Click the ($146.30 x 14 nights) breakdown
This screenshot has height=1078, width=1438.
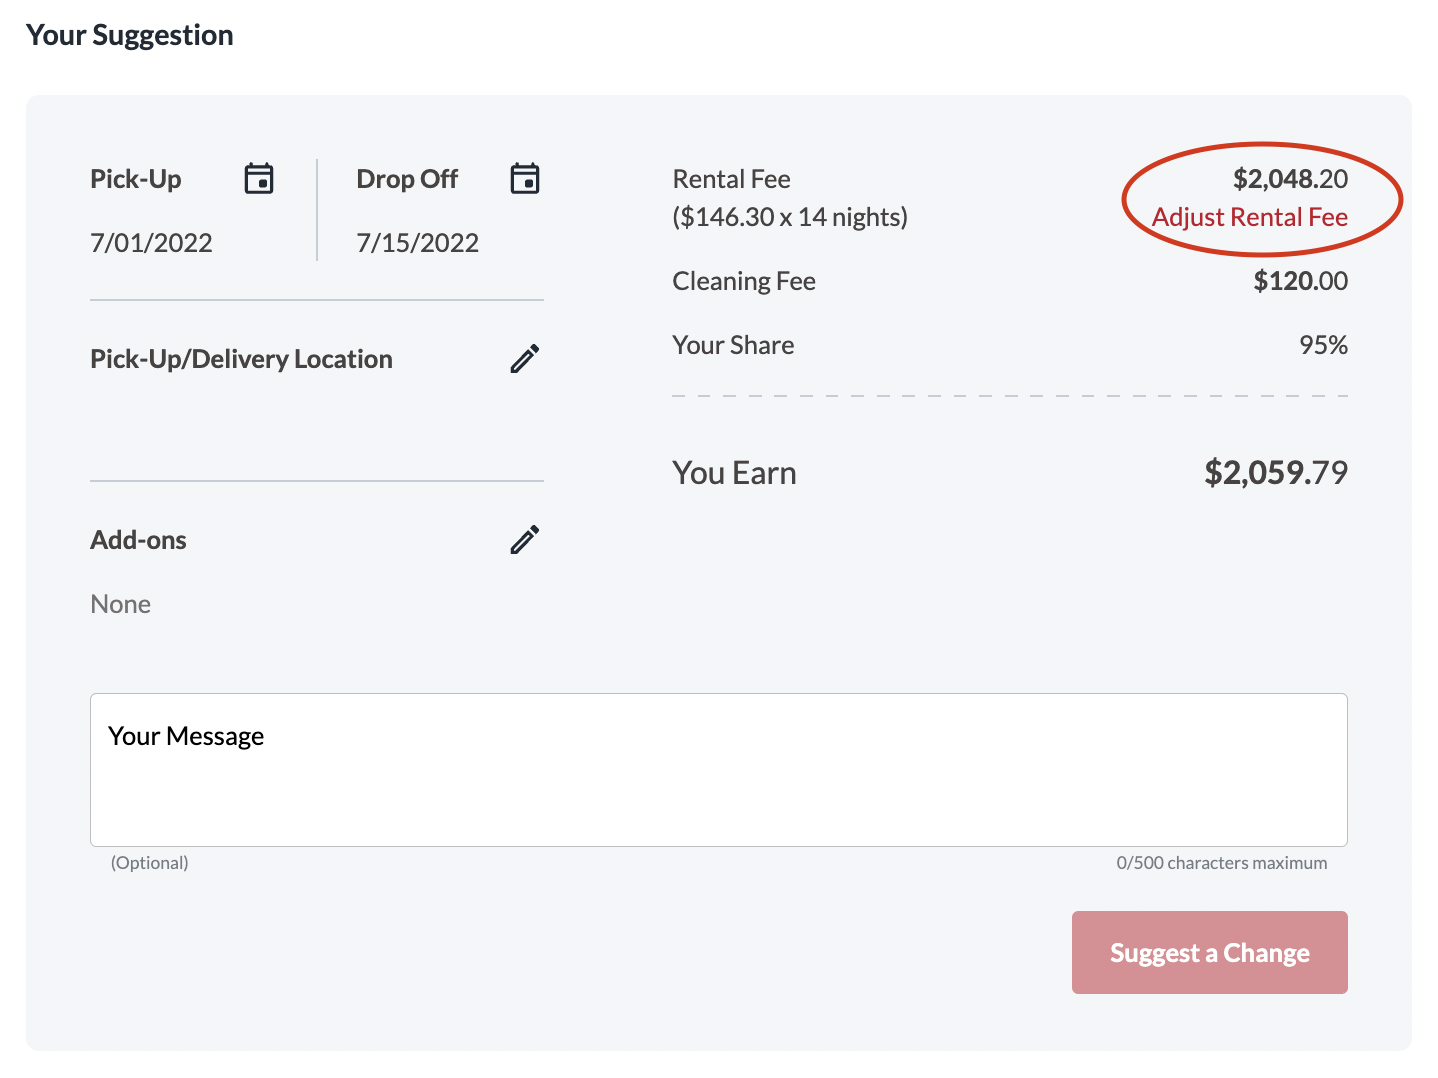pos(790,217)
